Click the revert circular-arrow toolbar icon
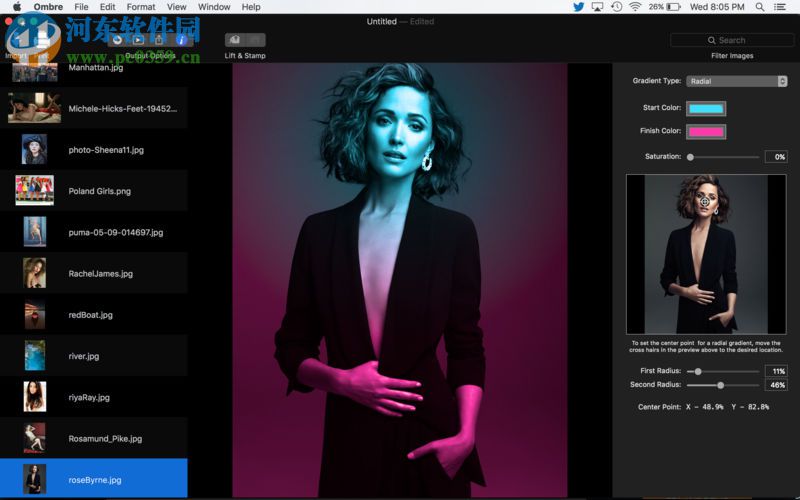The height and width of the screenshot is (500, 800). coord(117,40)
